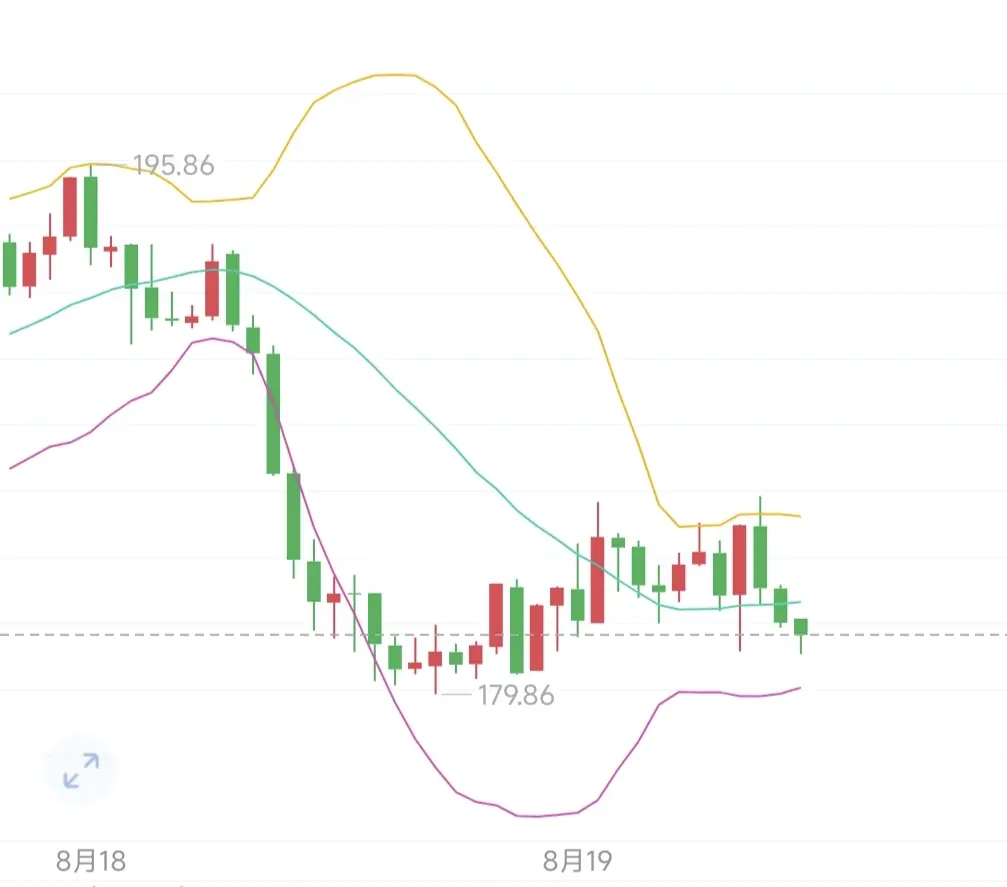Image resolution: width=1007 pixels, height=887 pixels.
Task: Select the leftmost green candle on chart
Action: pyautogui.click(x=10, y=265)
